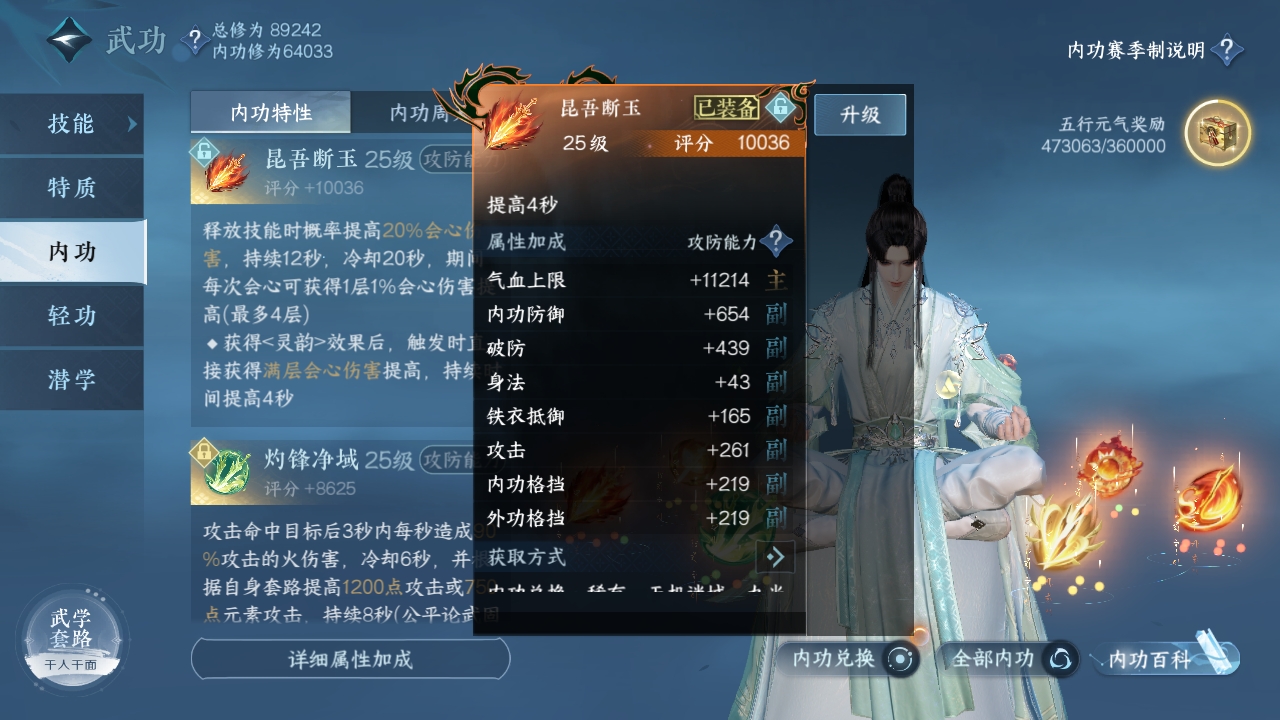The height and width of the screenshot is (720, 1280).
Task: Click the 内功兑换 button
Action: (x=849, y=659)
